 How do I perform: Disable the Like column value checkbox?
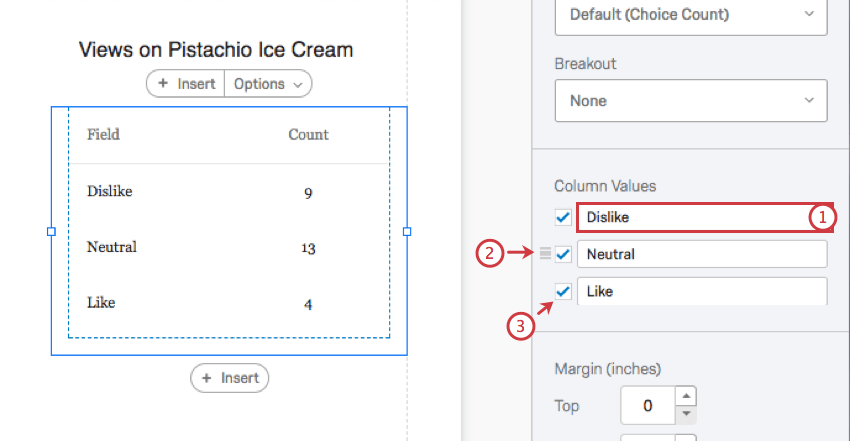pyautogui.click(x=563, y=291)
